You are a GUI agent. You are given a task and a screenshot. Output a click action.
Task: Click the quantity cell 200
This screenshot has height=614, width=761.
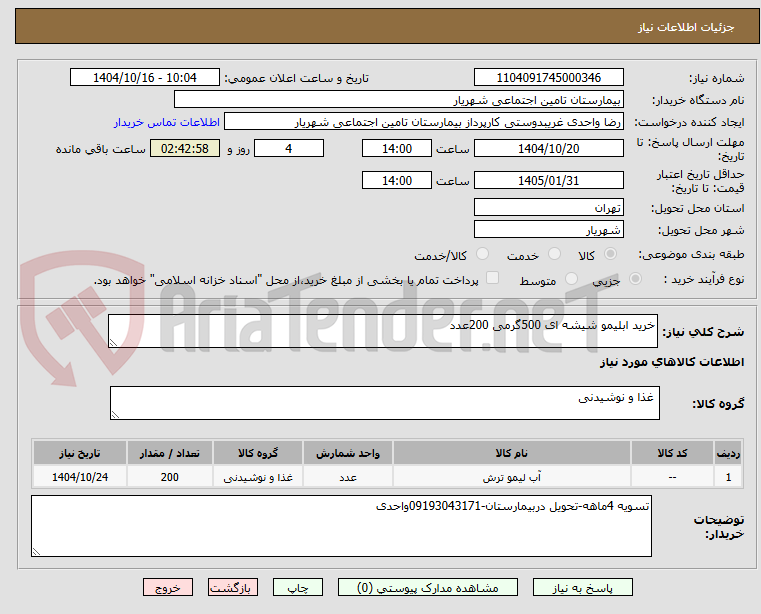point(169,478)
